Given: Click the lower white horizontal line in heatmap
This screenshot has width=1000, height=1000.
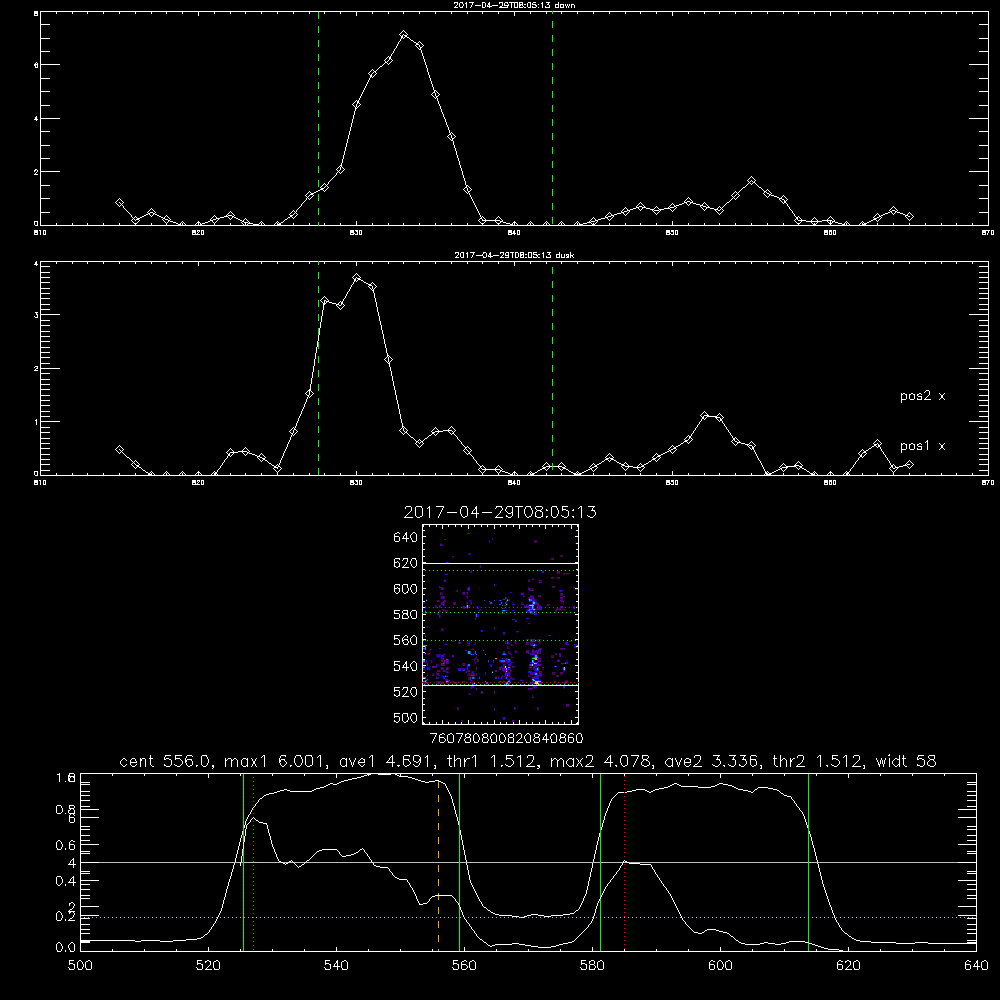Looking at the screenshot, I should click(501, 686).
